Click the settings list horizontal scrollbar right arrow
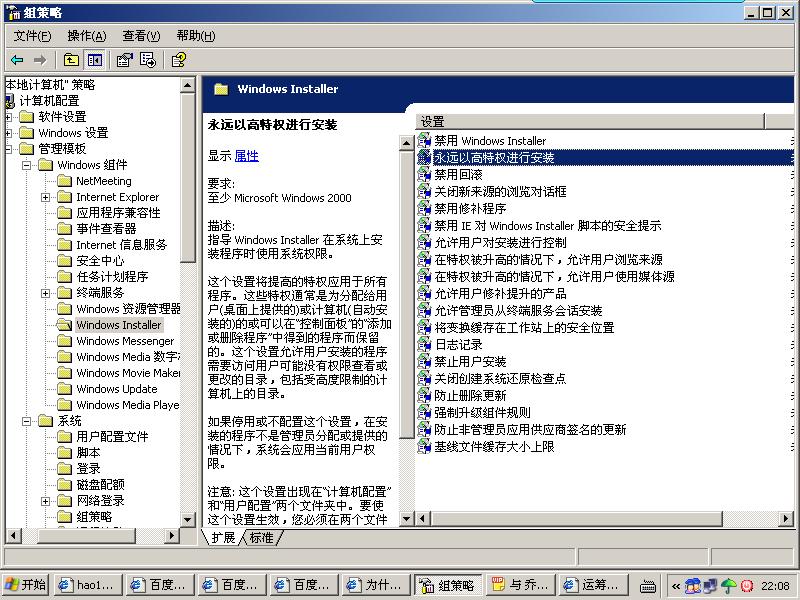This screenshot has width=800, height=600. (x=786, y=519)
